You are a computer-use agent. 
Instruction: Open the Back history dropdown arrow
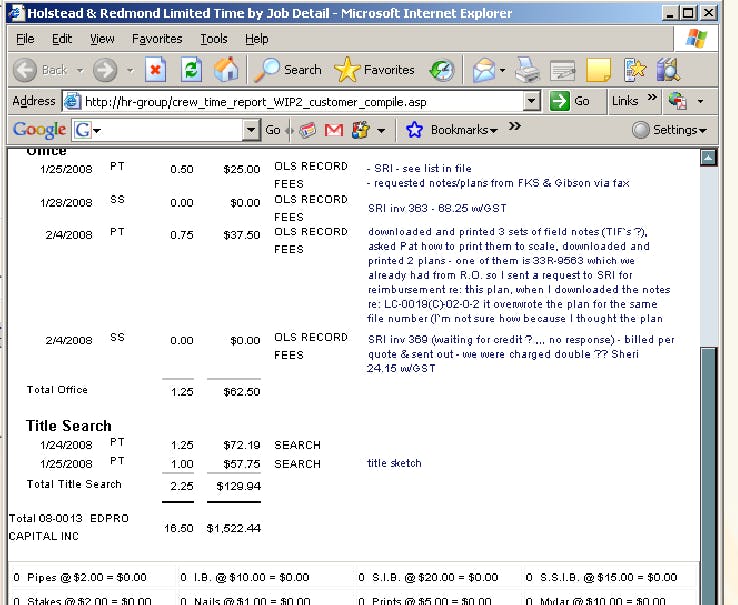(x=80, y=71)
